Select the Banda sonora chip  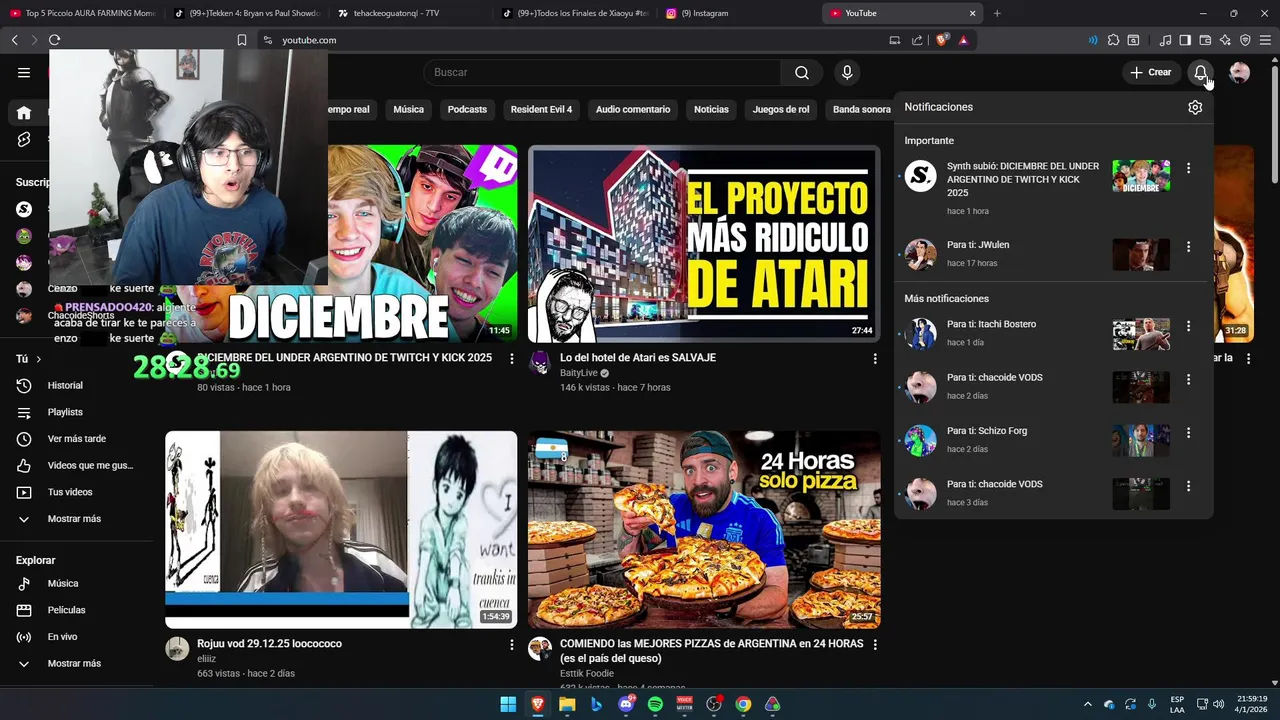[861, 109]
